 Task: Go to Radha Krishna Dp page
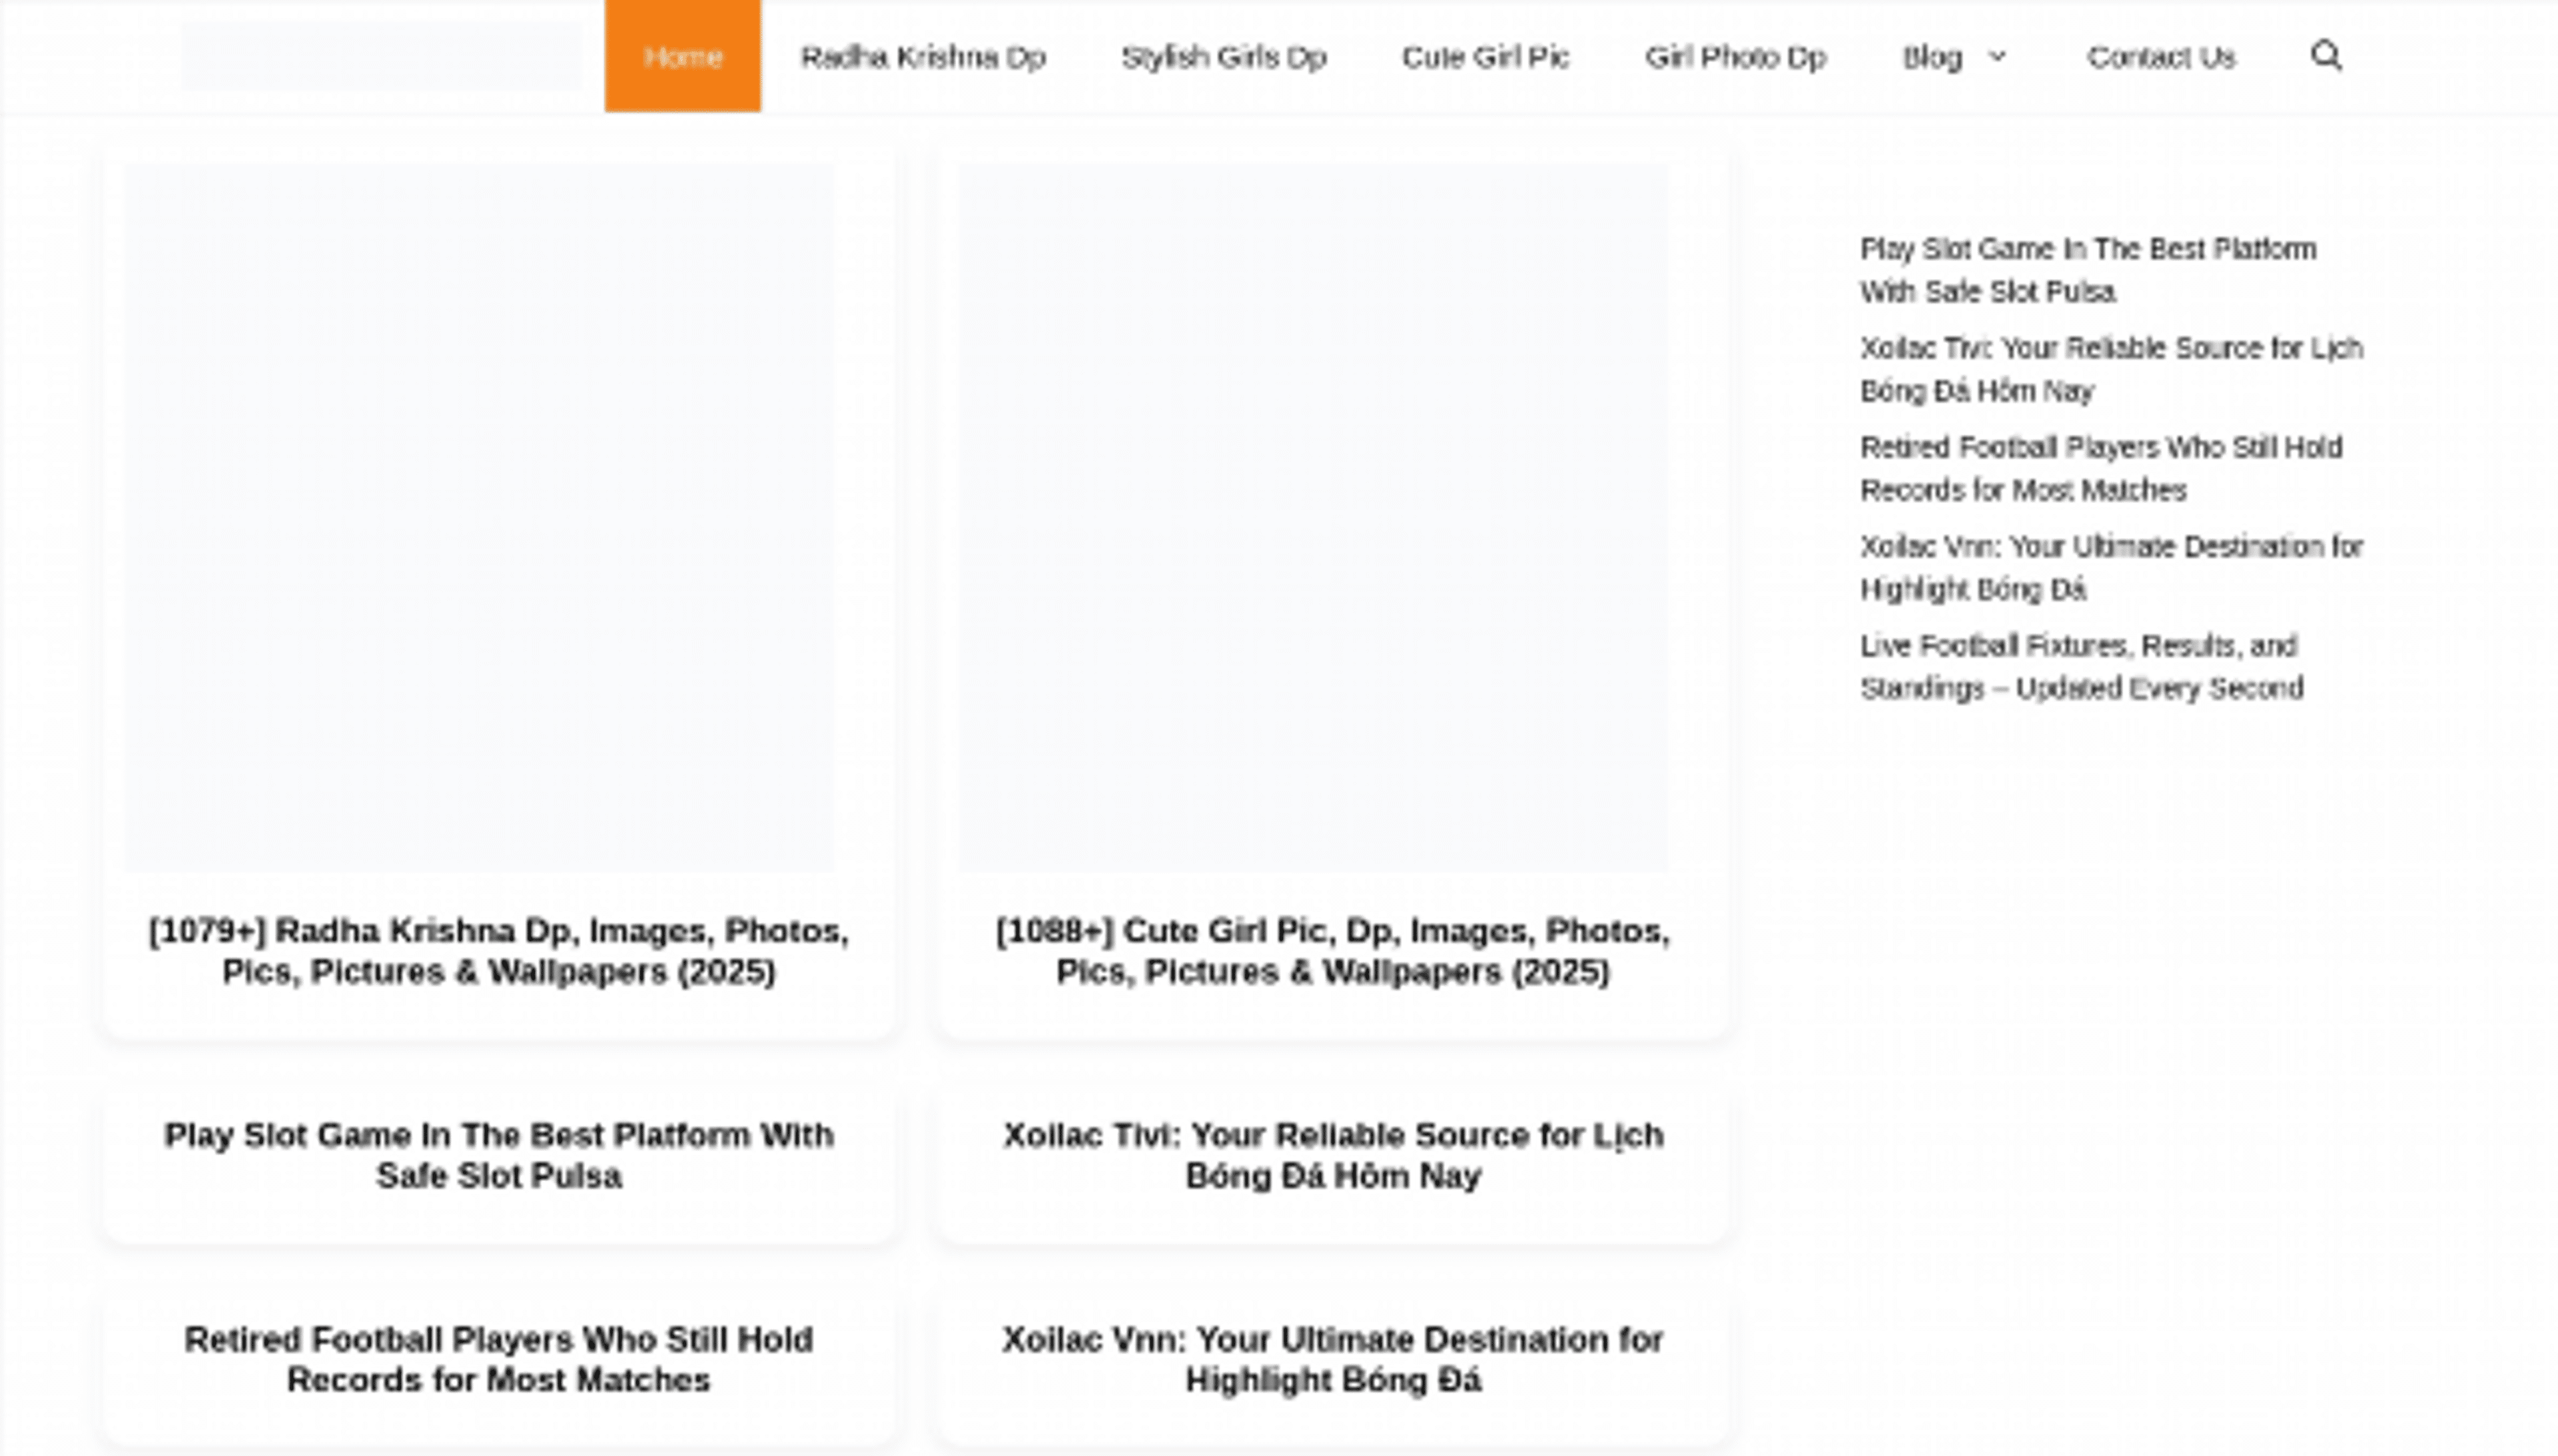point(922,57)
